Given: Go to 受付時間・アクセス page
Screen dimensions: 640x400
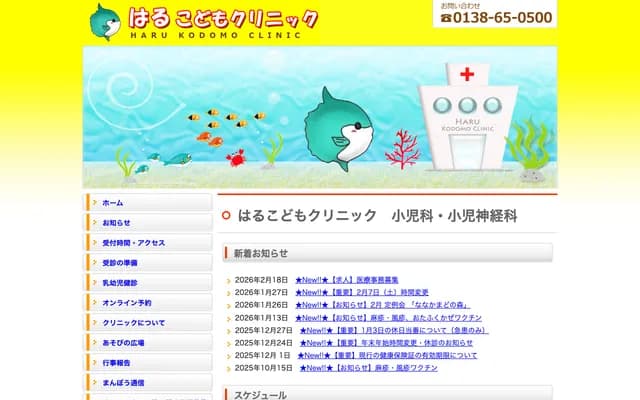Looking at the screenshot, I should pos(148,242).
